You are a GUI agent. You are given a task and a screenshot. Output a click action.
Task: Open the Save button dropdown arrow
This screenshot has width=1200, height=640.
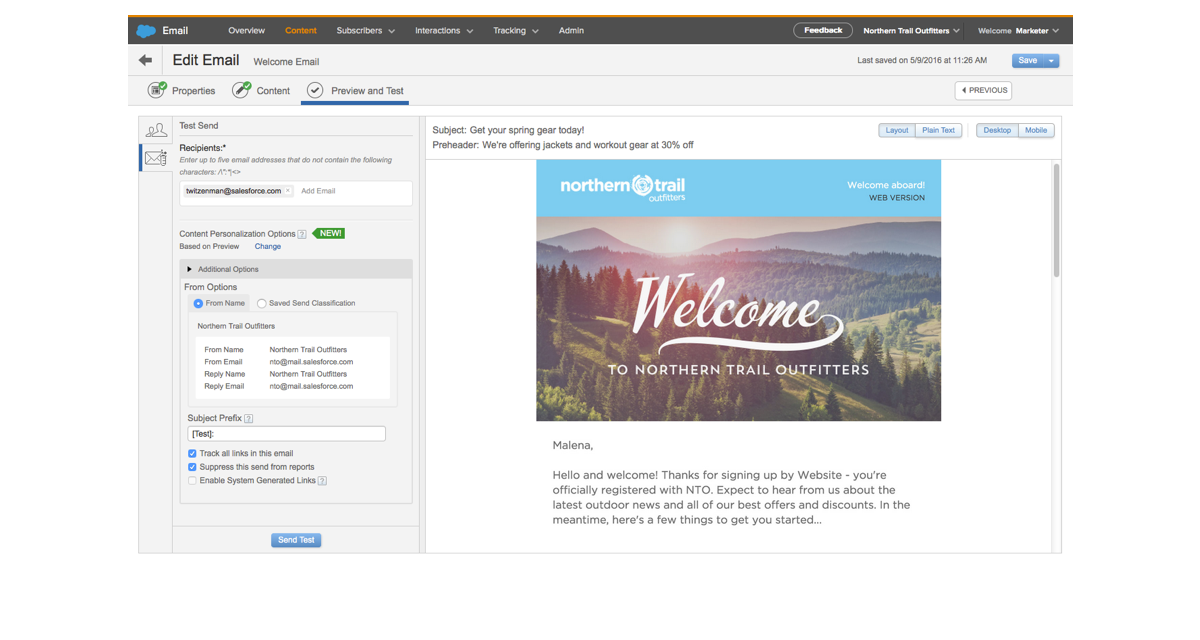point(1051,61)
